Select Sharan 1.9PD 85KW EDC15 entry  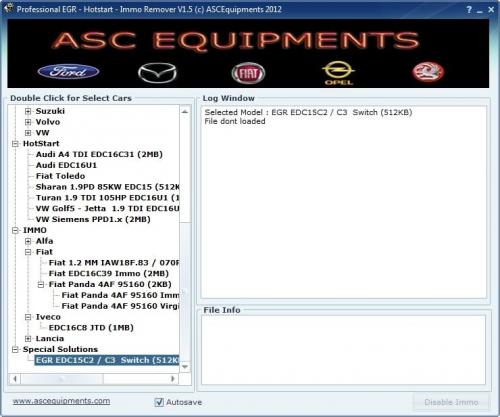tap(107, 187)
